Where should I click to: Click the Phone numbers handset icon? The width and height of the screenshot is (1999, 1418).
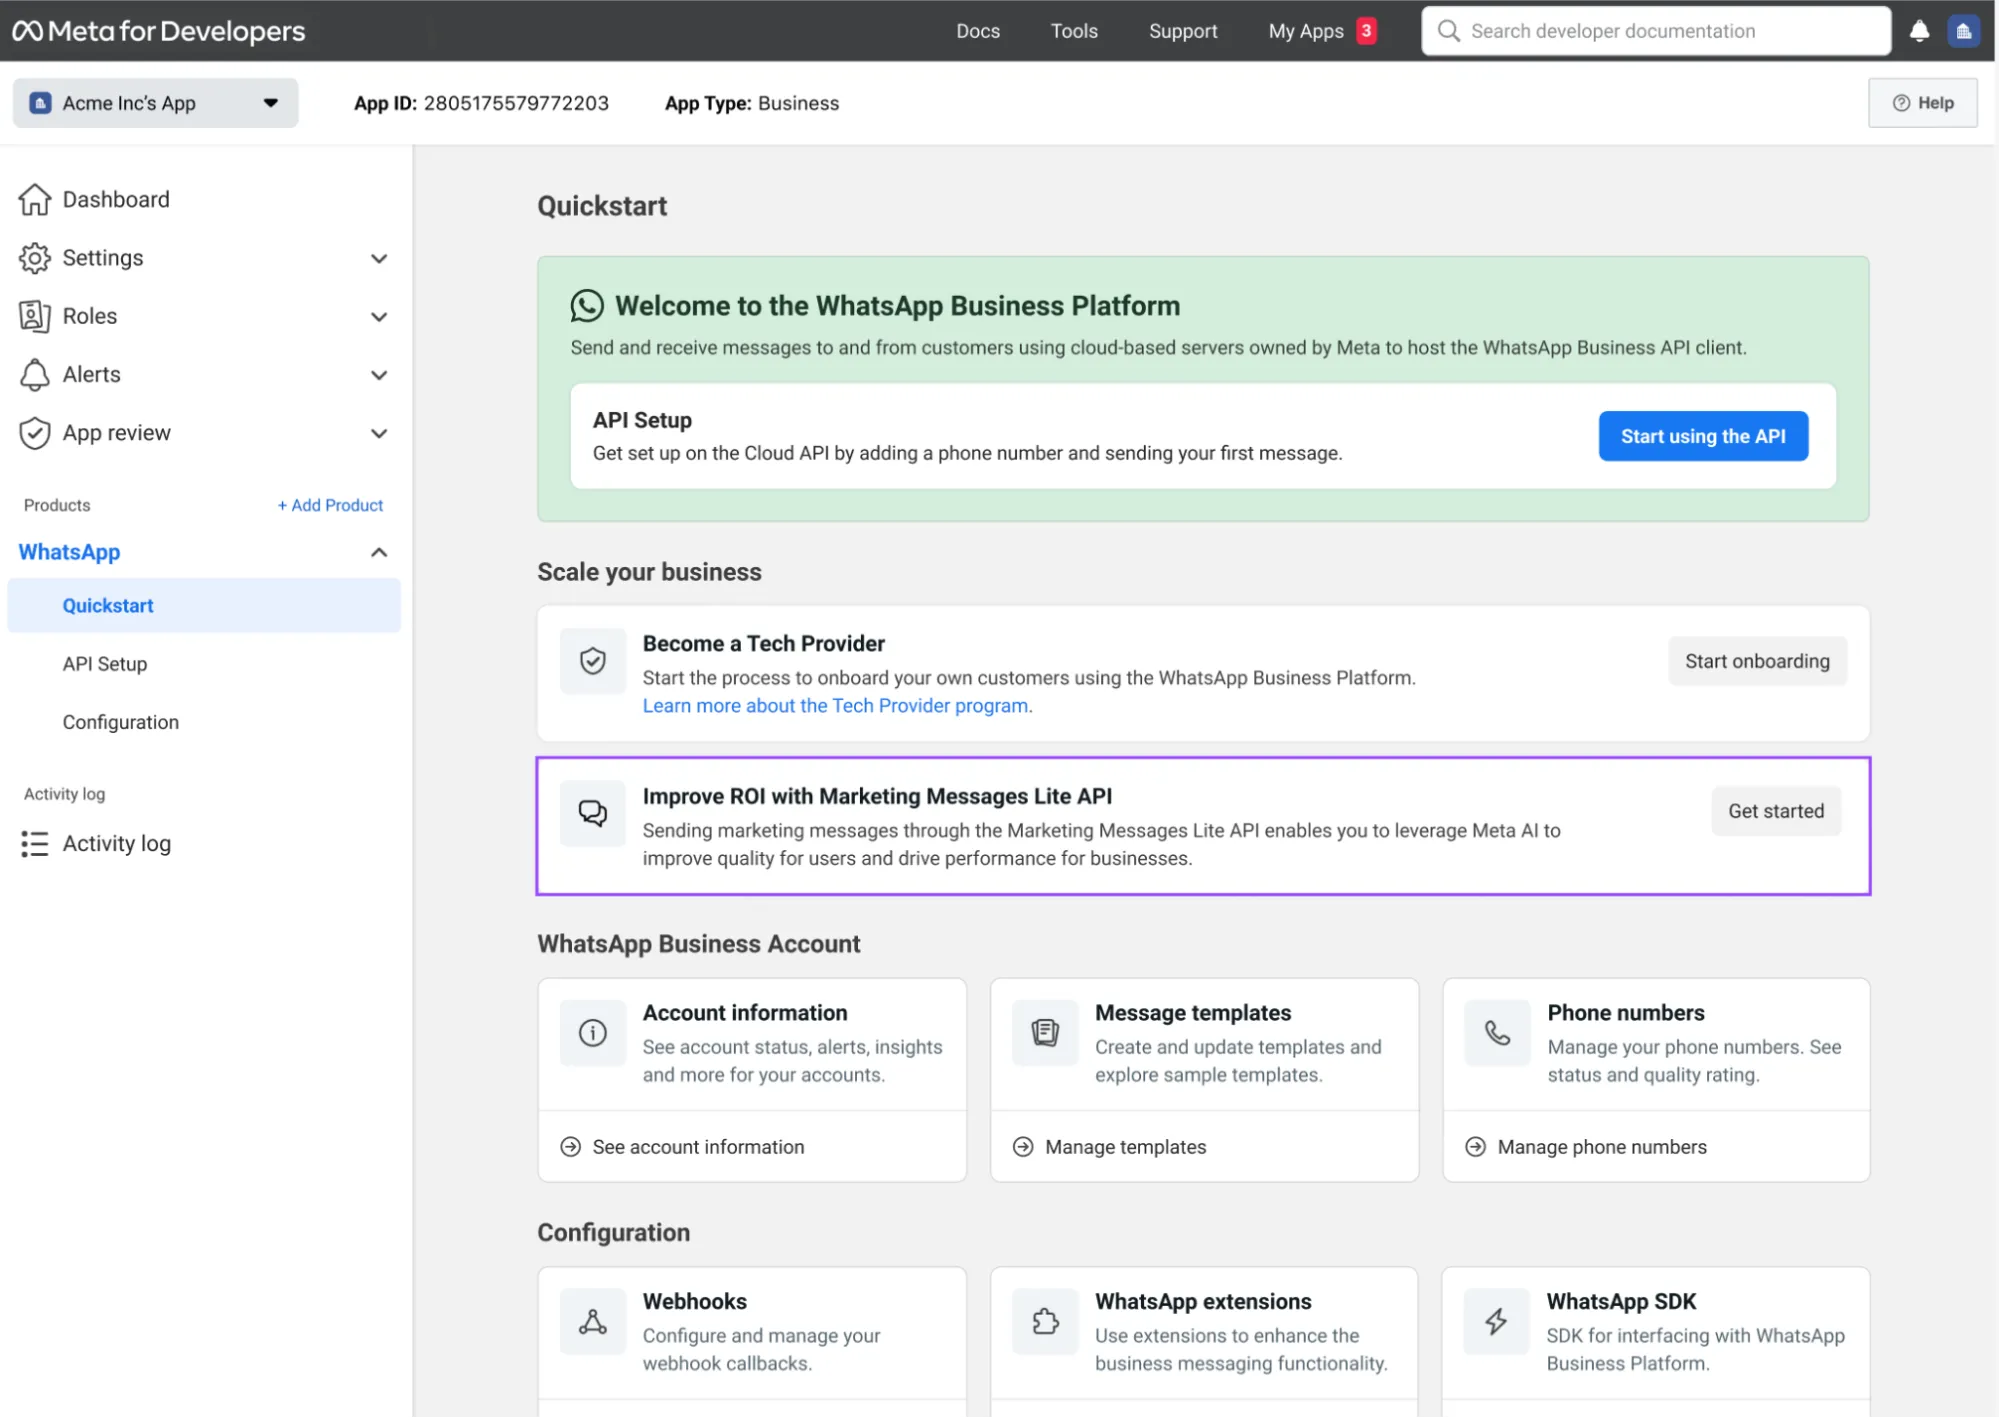1497,1033
